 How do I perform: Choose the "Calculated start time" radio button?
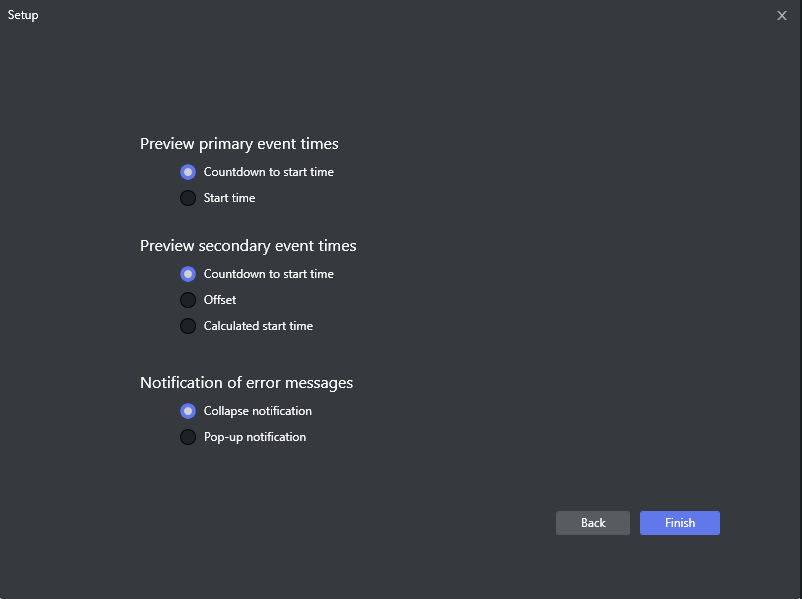188,326
